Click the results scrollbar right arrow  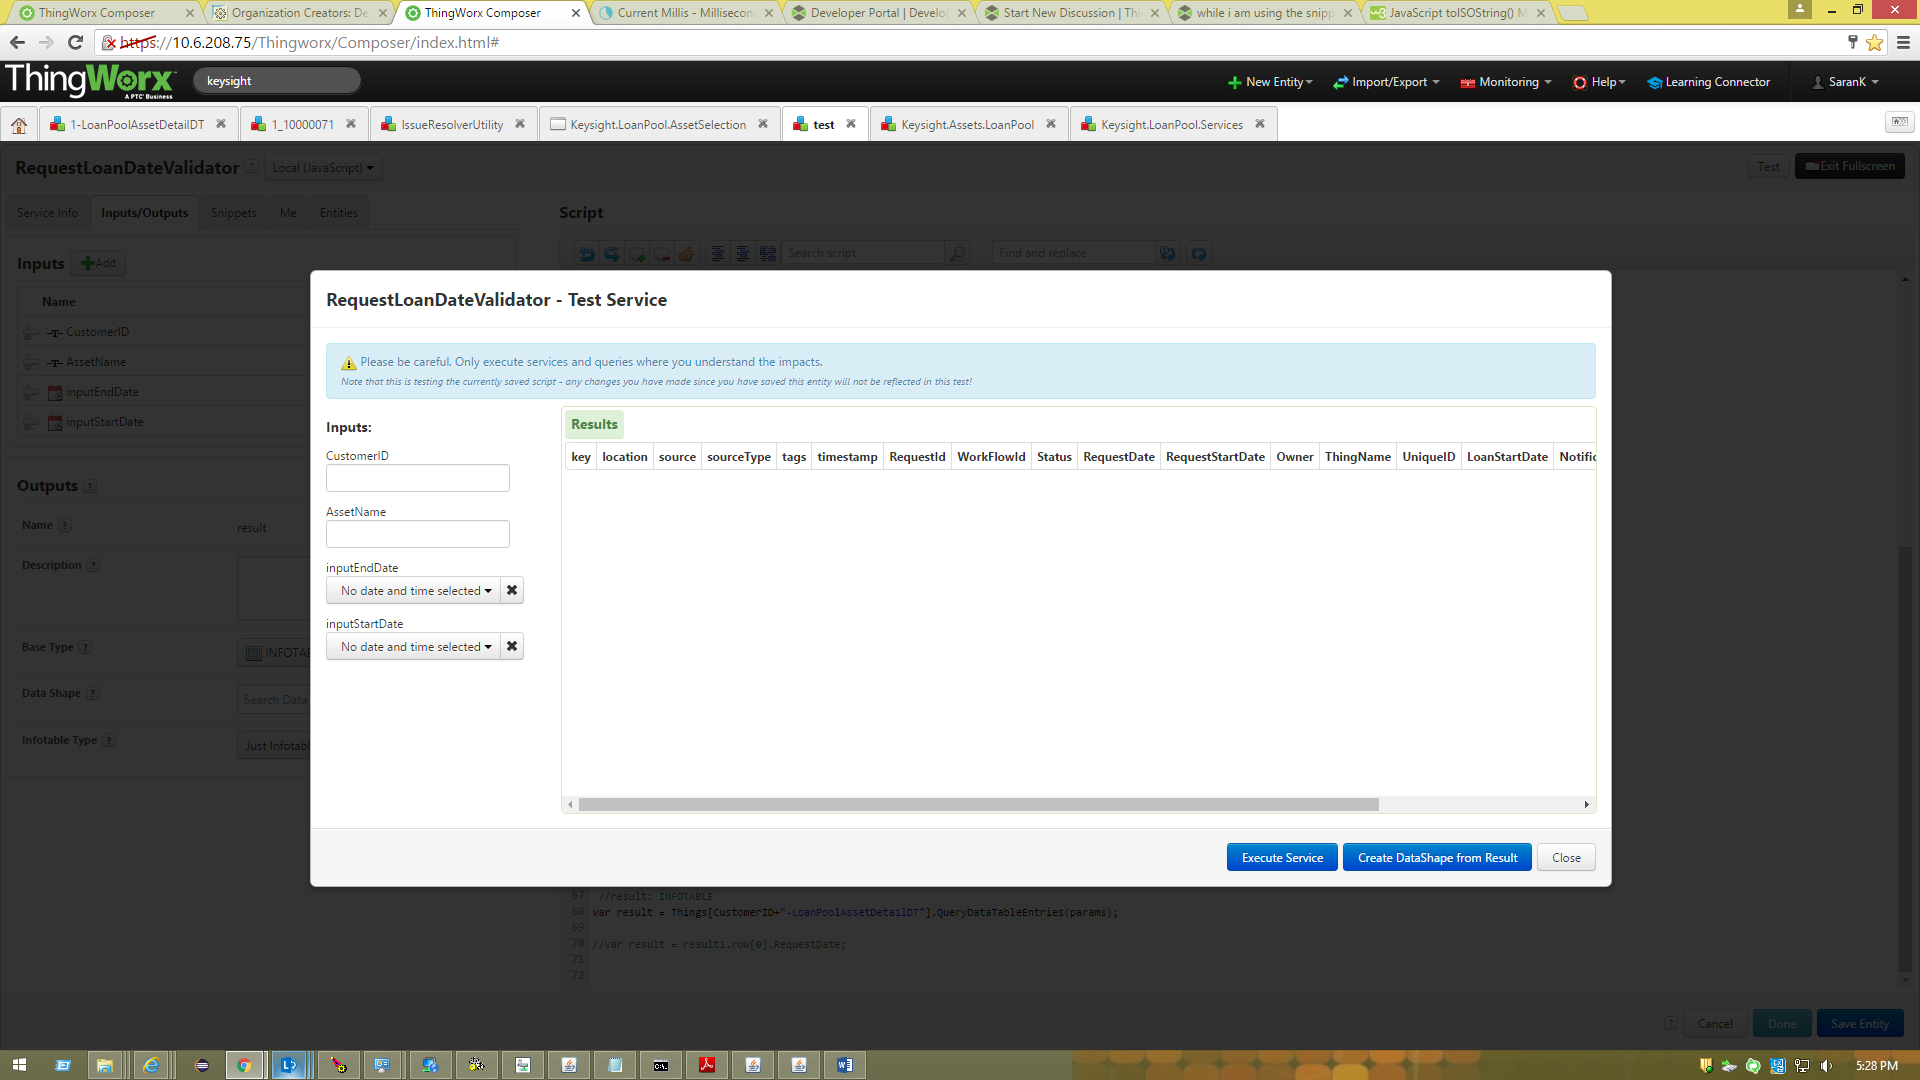(x=1586, y=805)
